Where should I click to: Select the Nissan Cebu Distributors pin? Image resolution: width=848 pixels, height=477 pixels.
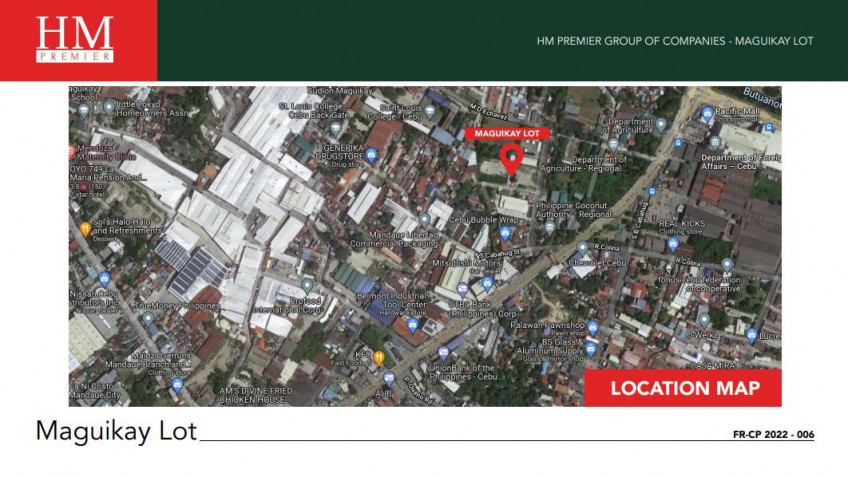(x=104, y=279)
